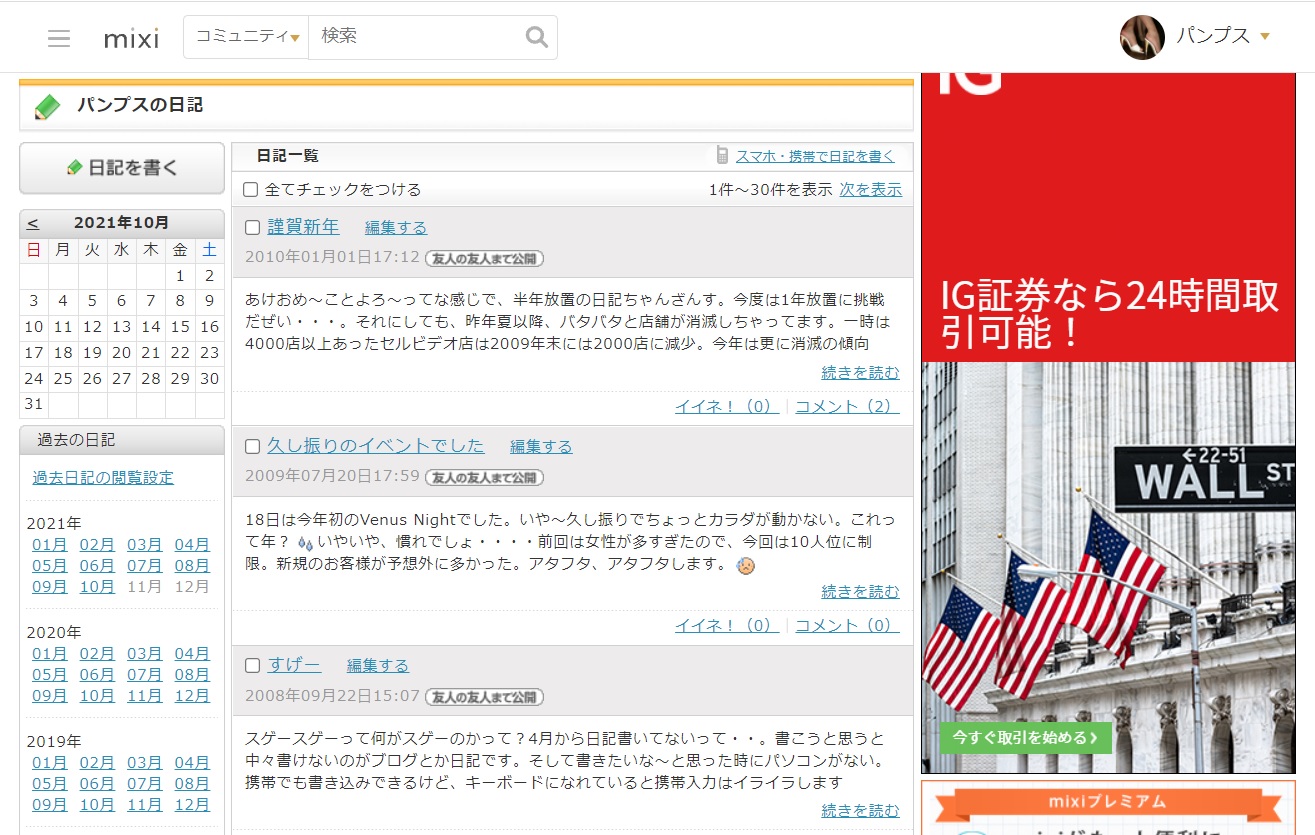Screen dimensions: 1315x835
Task: Open the コミュニティ search category dropdown
Action: tap(247, 37)
